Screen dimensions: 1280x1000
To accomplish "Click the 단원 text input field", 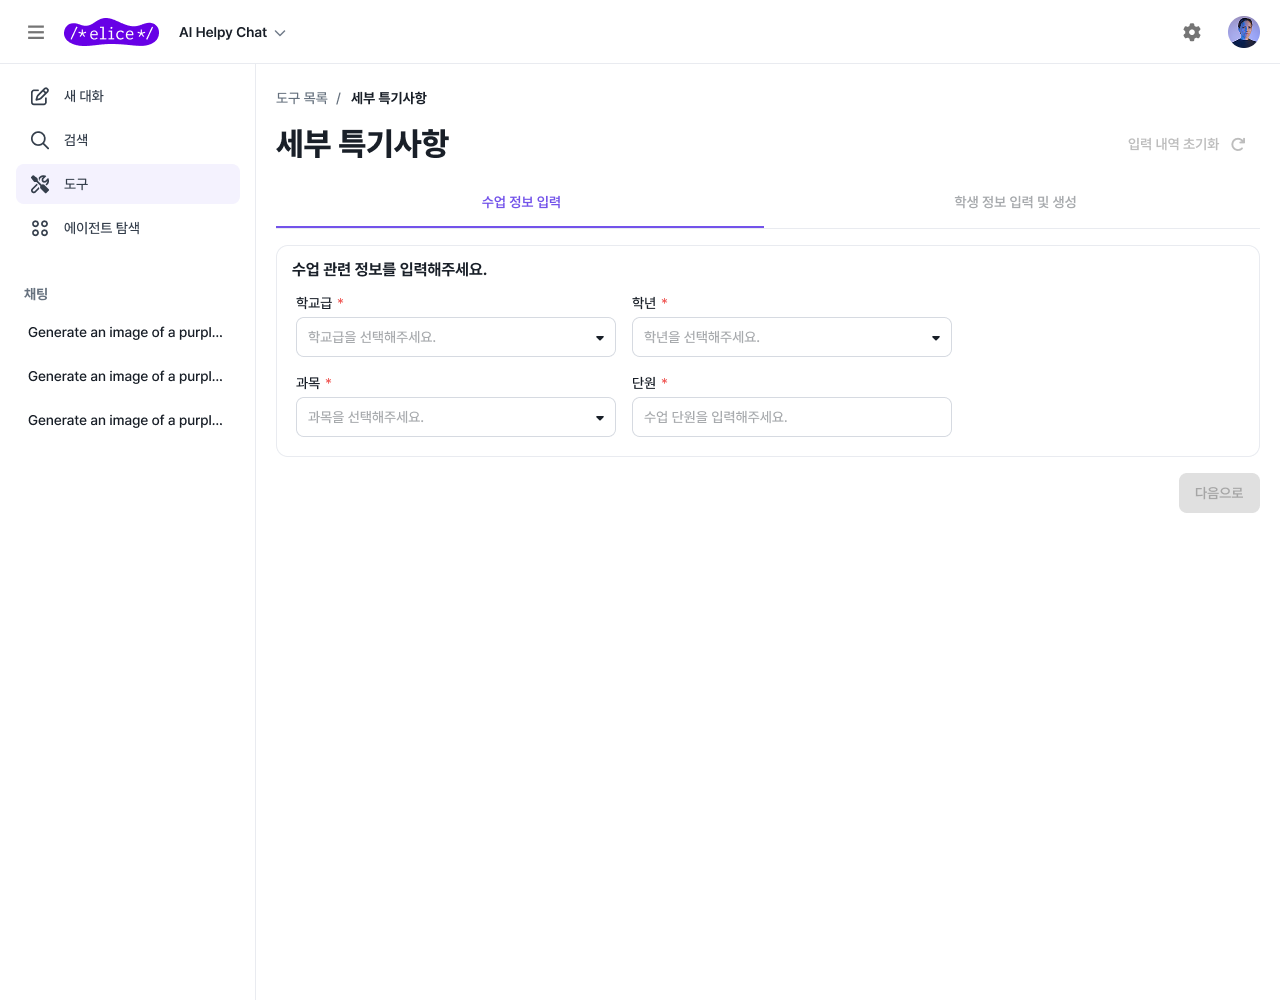I will point(791,417).
